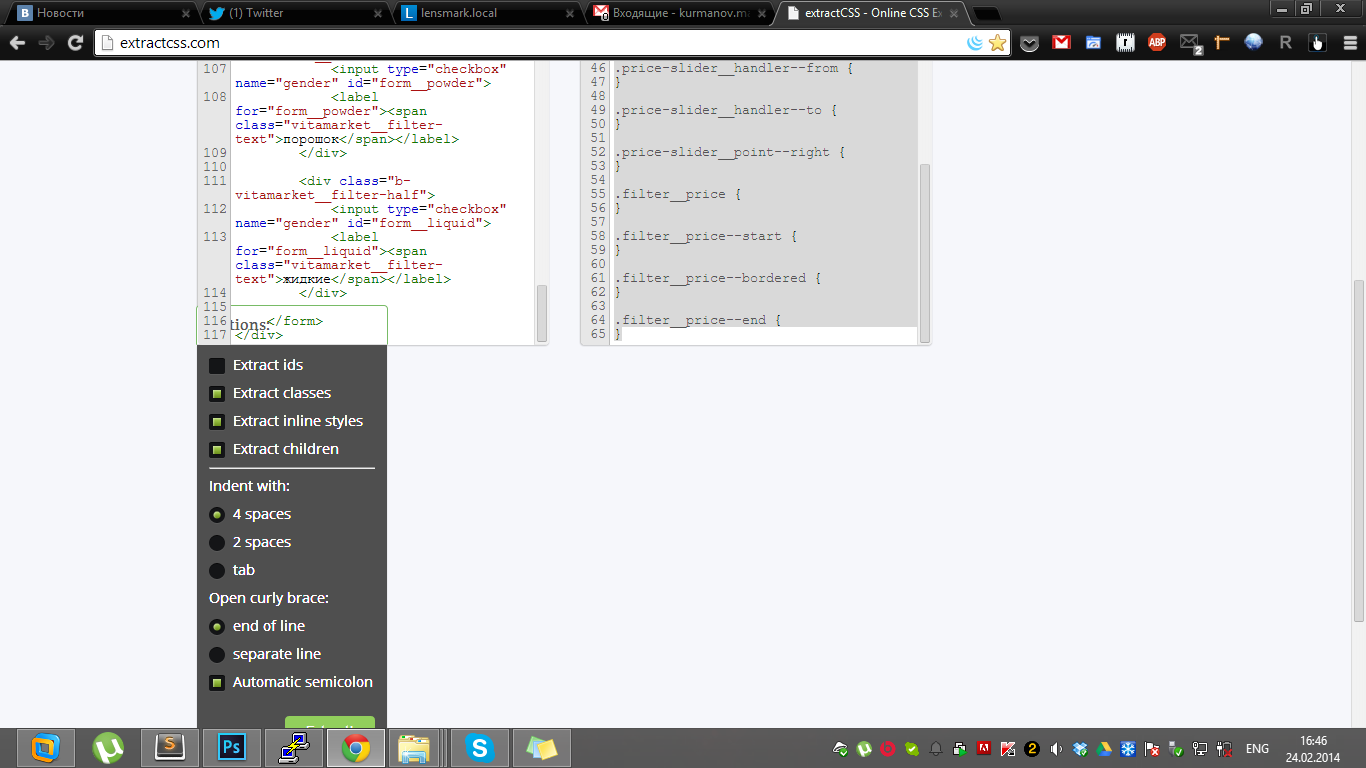Select 2 spaces indentation
This screenshot has height=768, width=1366.
[217, 543]
